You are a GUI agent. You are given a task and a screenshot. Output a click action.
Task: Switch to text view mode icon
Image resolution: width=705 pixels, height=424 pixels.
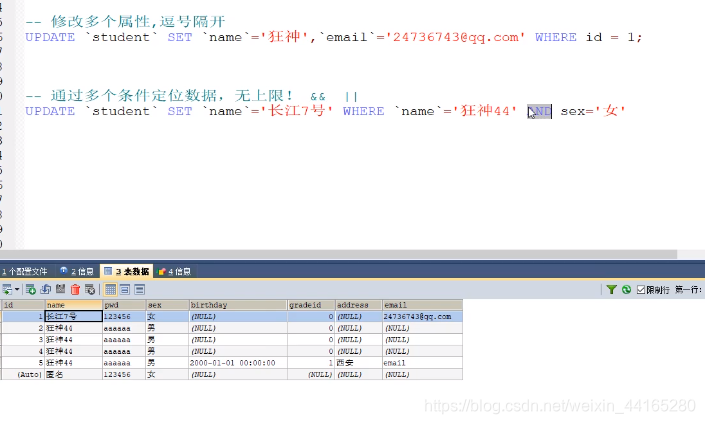(140, 290)
